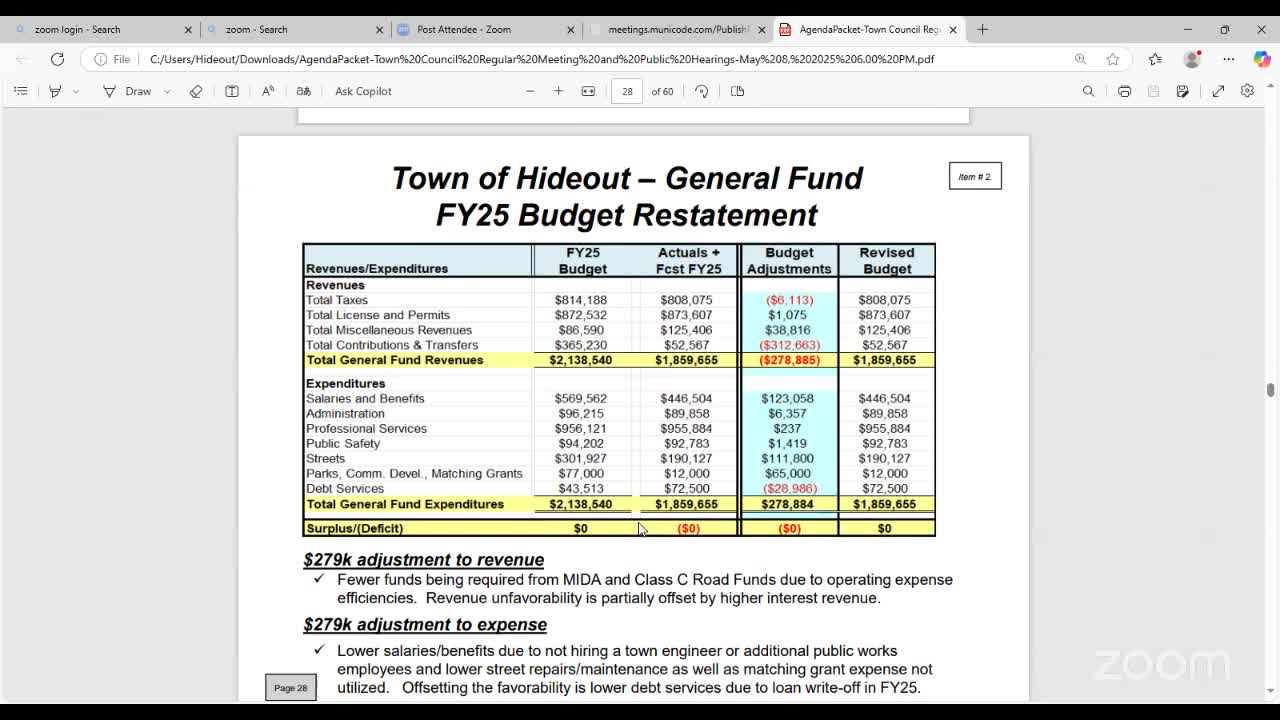Image resolution: width=1280 pixels, height=720 pixels.
Task: Click '$279k adjustment to revenue' heading
Action: [423, 560]
